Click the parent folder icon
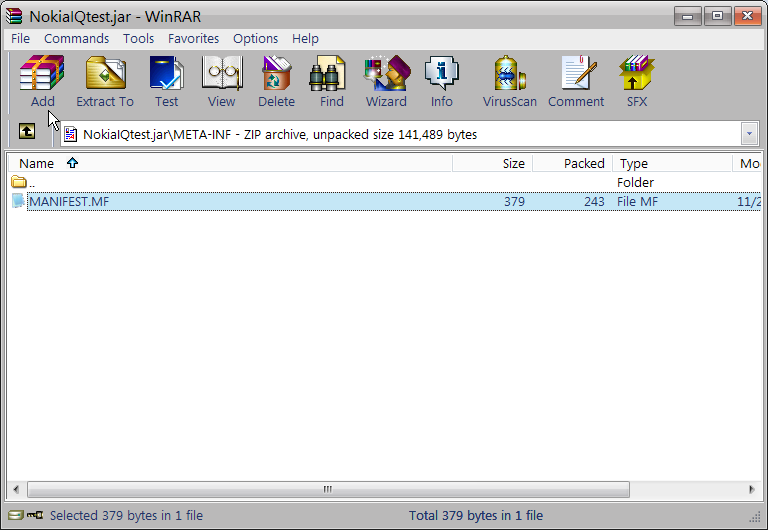This screenshot has width=768, height=530. (19, 182)
